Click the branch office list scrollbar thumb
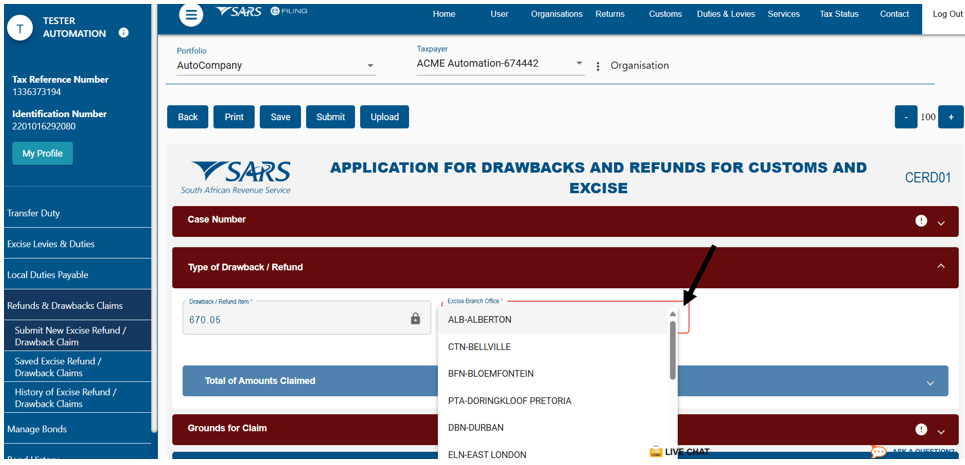 pyautogui.click(x=673, y=349)
